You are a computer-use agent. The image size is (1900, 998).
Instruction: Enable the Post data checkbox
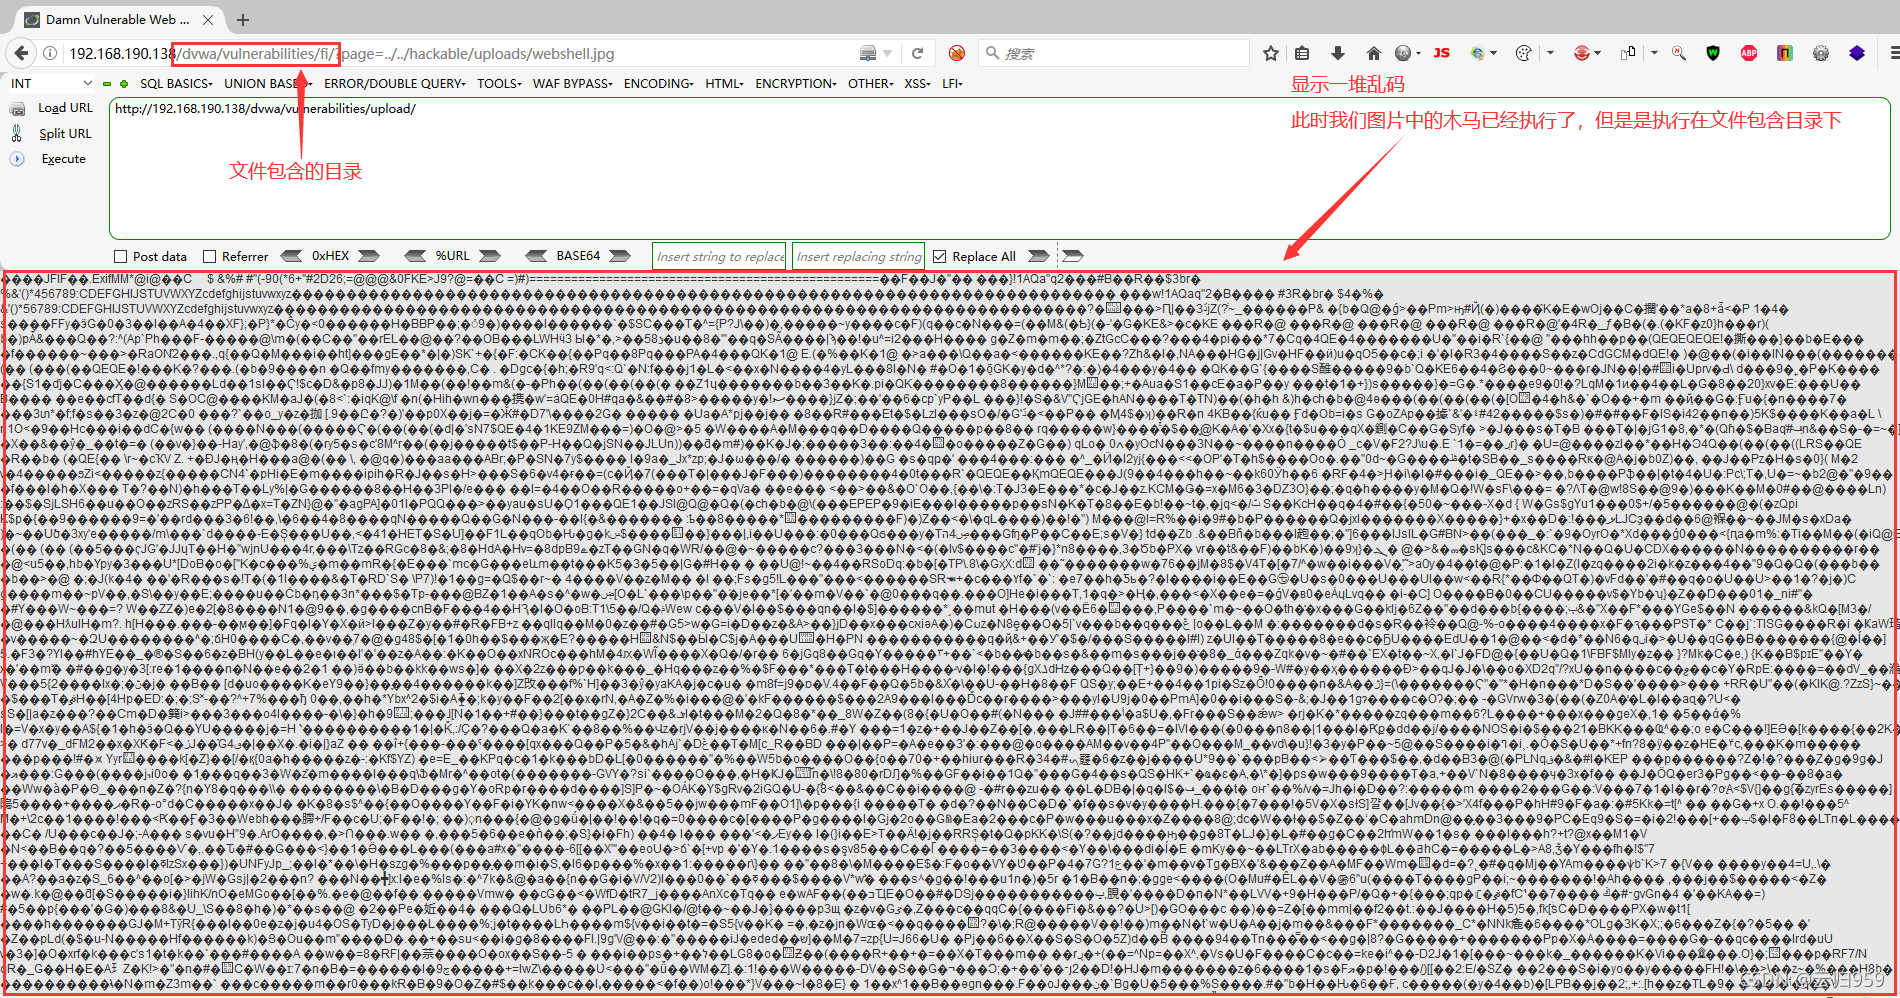(x=121, y=257)
